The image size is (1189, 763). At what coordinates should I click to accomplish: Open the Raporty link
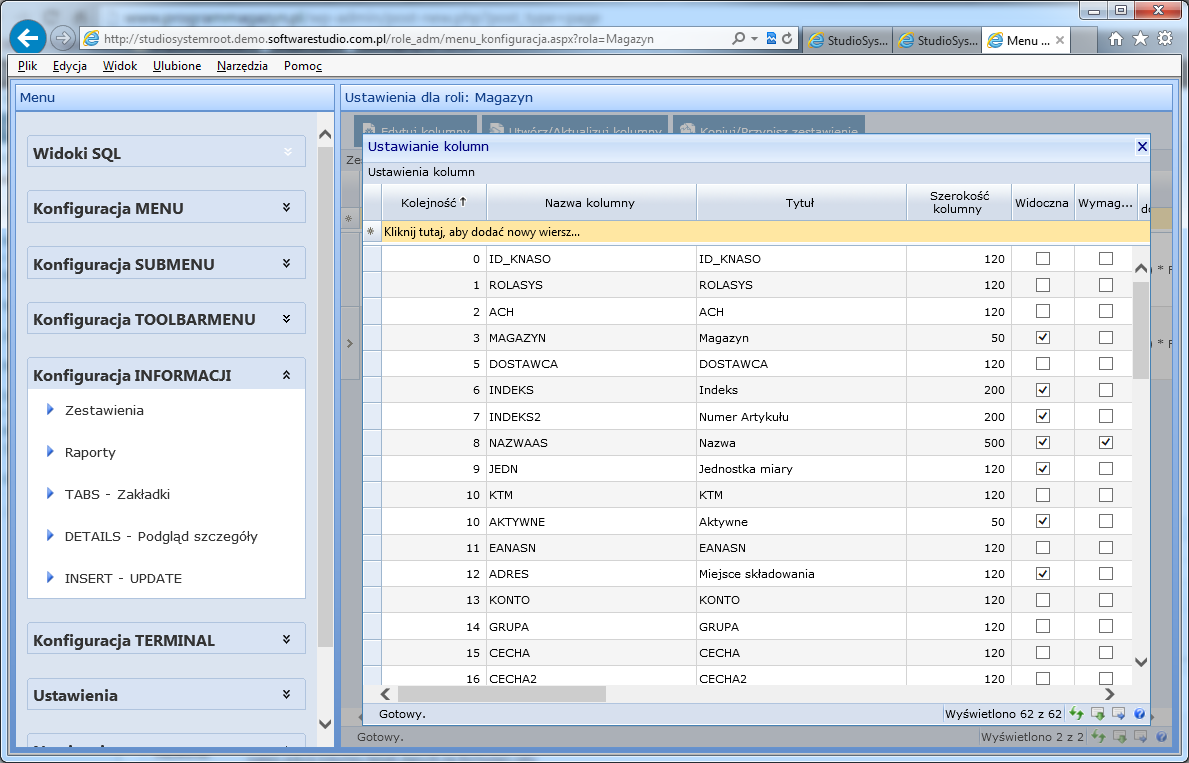90,452
